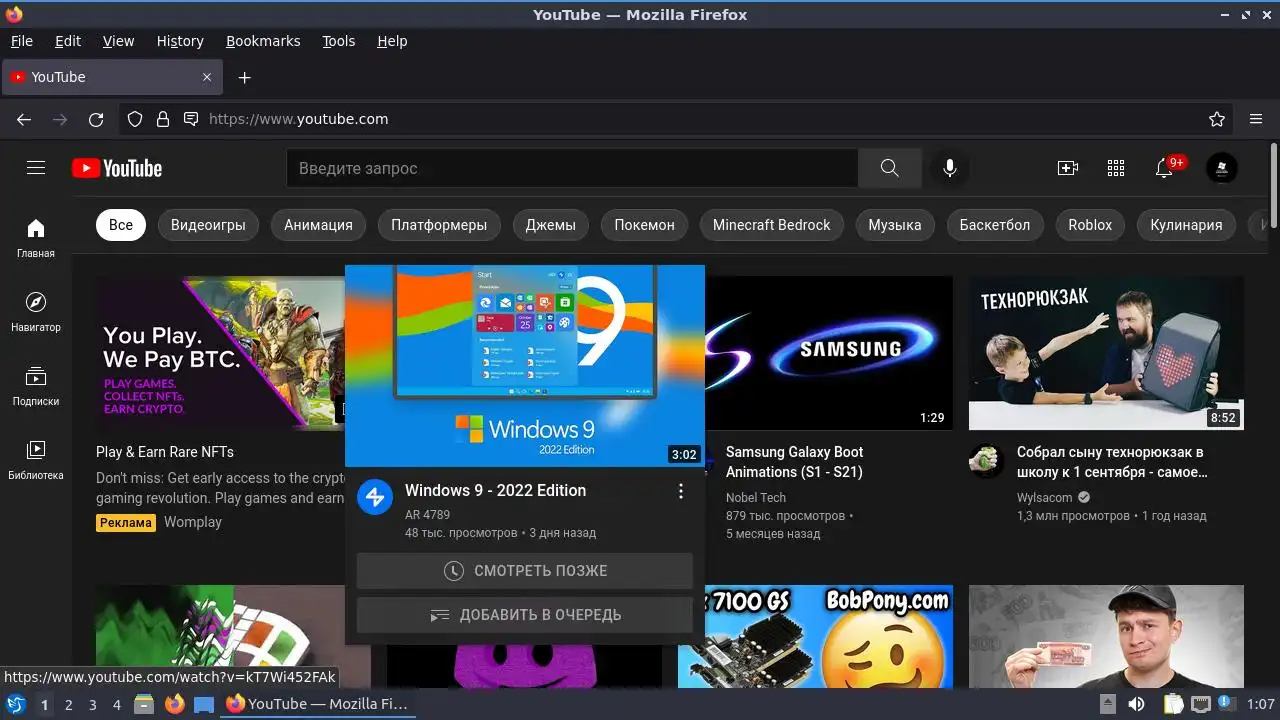Open the Tools menu
1280x720 pixels.
click(339, 41)
